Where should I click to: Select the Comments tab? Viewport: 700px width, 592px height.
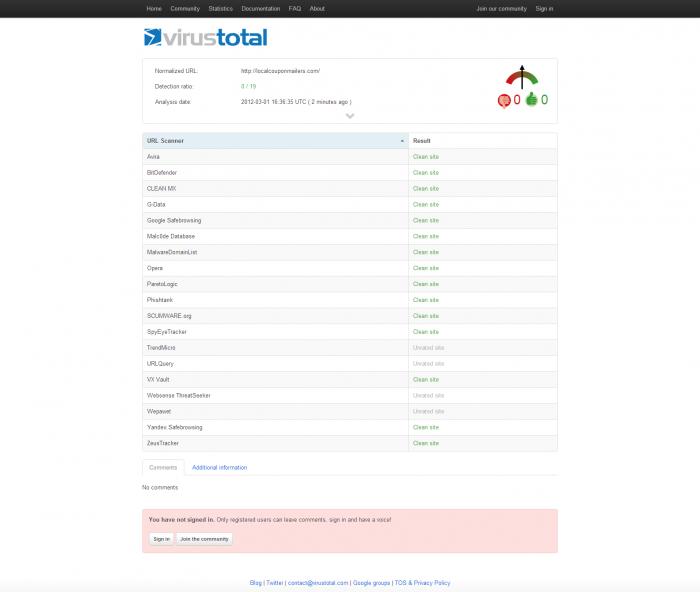pyautogui.click(x=163, y=467)
